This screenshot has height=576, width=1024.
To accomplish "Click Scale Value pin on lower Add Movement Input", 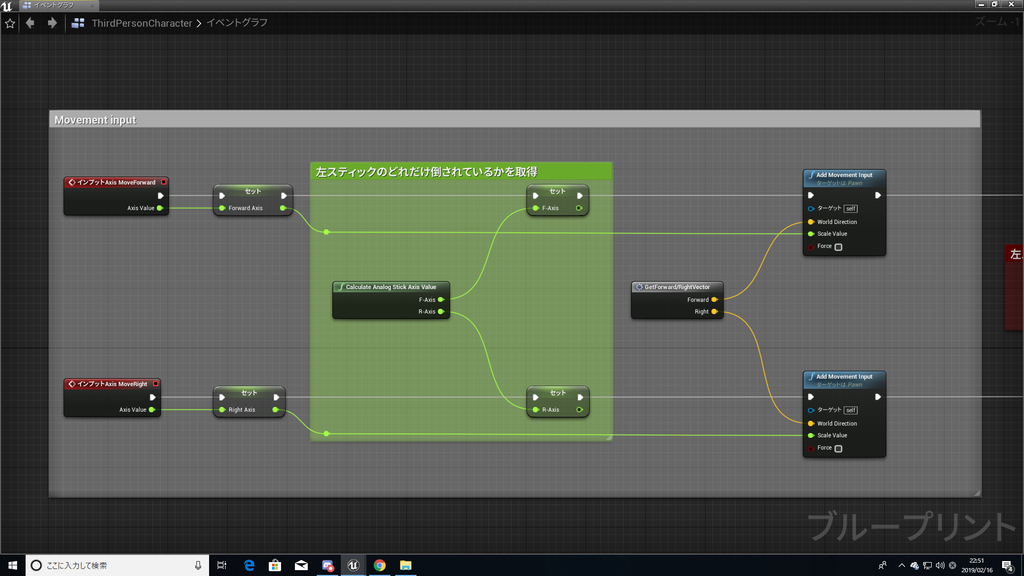I will [x=811, y=436].
